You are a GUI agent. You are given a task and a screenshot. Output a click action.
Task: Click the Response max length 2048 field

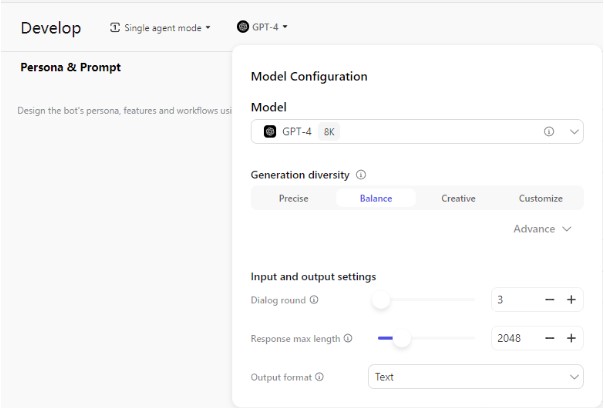[x=514, y=339]
